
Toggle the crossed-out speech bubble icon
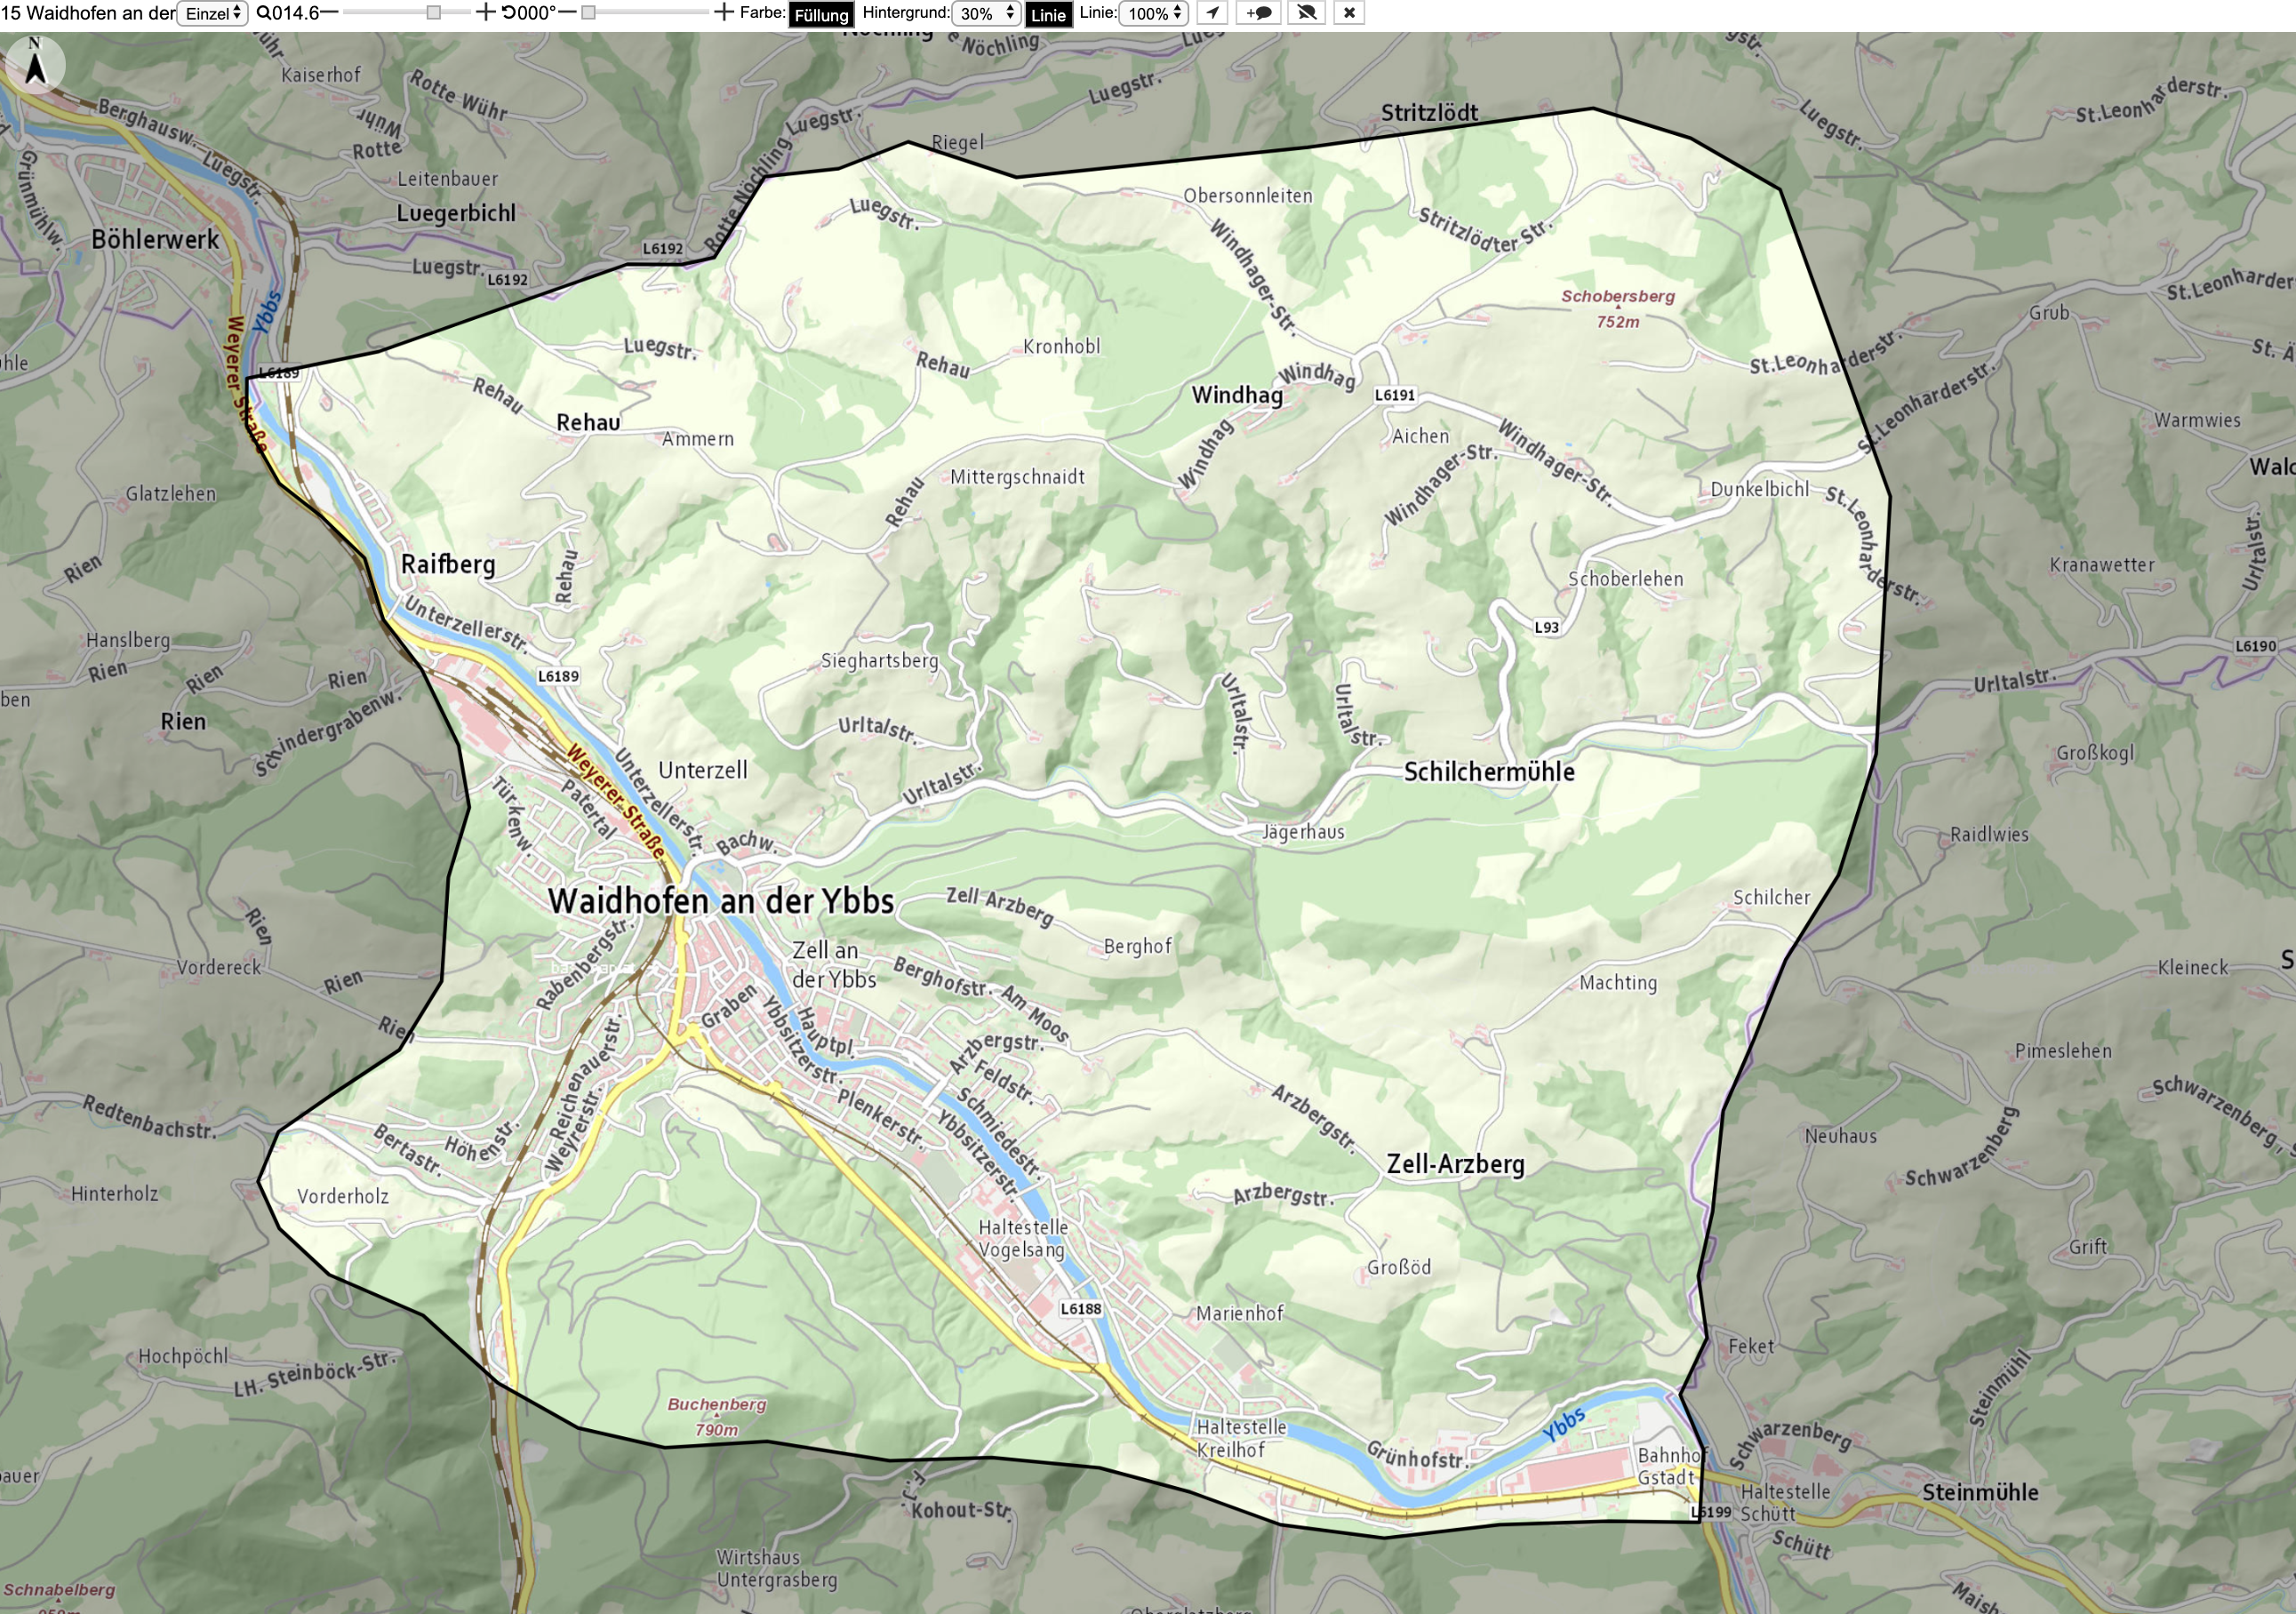pyautogui.click(x=1306, y=13)
